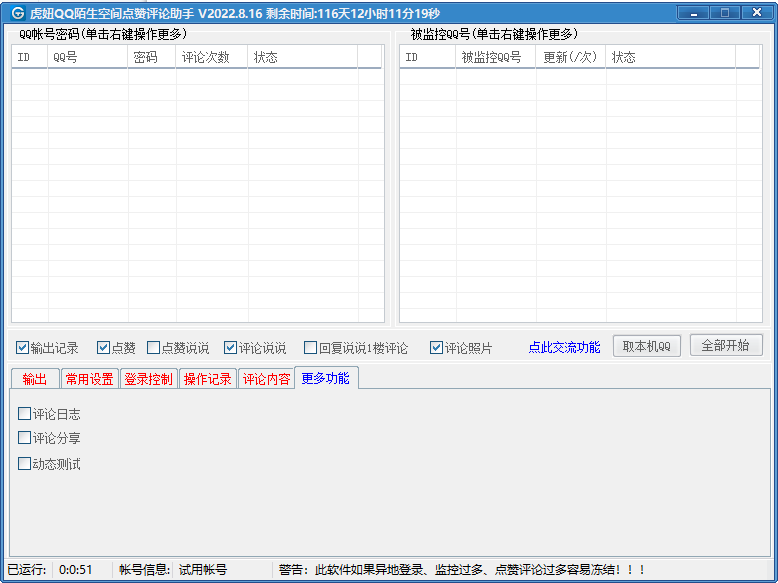Viewport: 778px width, 583px height.
Task: Open the 评论内容 tab
Action: pyautogui.click(x=266, y=379)
